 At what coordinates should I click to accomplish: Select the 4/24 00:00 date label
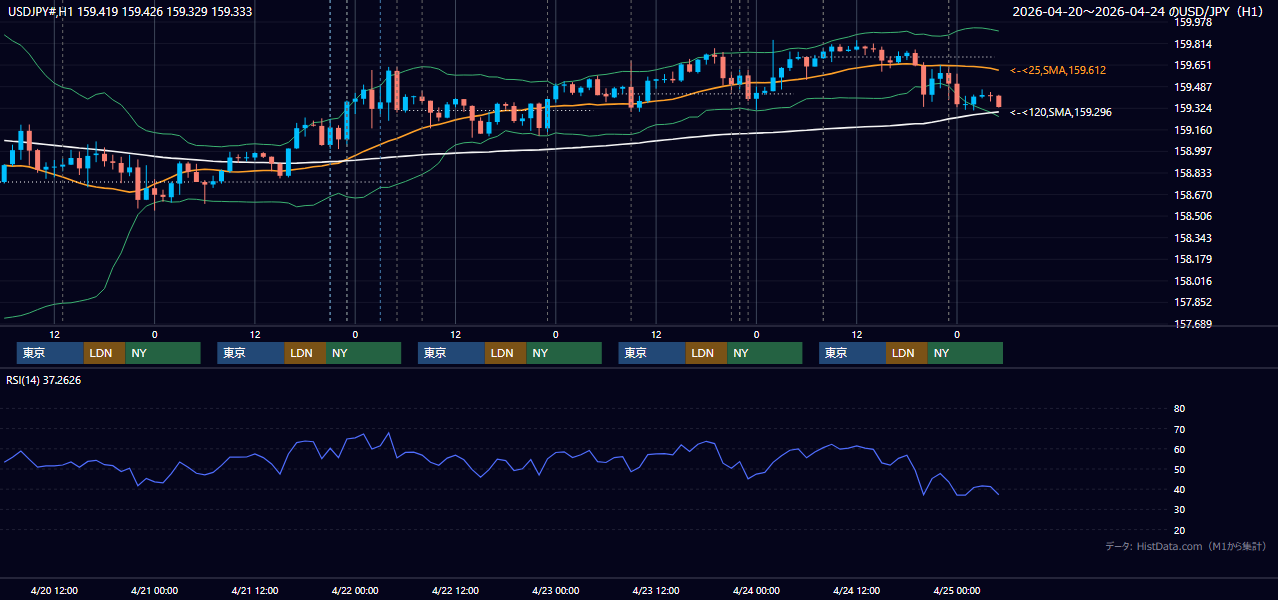756,590
